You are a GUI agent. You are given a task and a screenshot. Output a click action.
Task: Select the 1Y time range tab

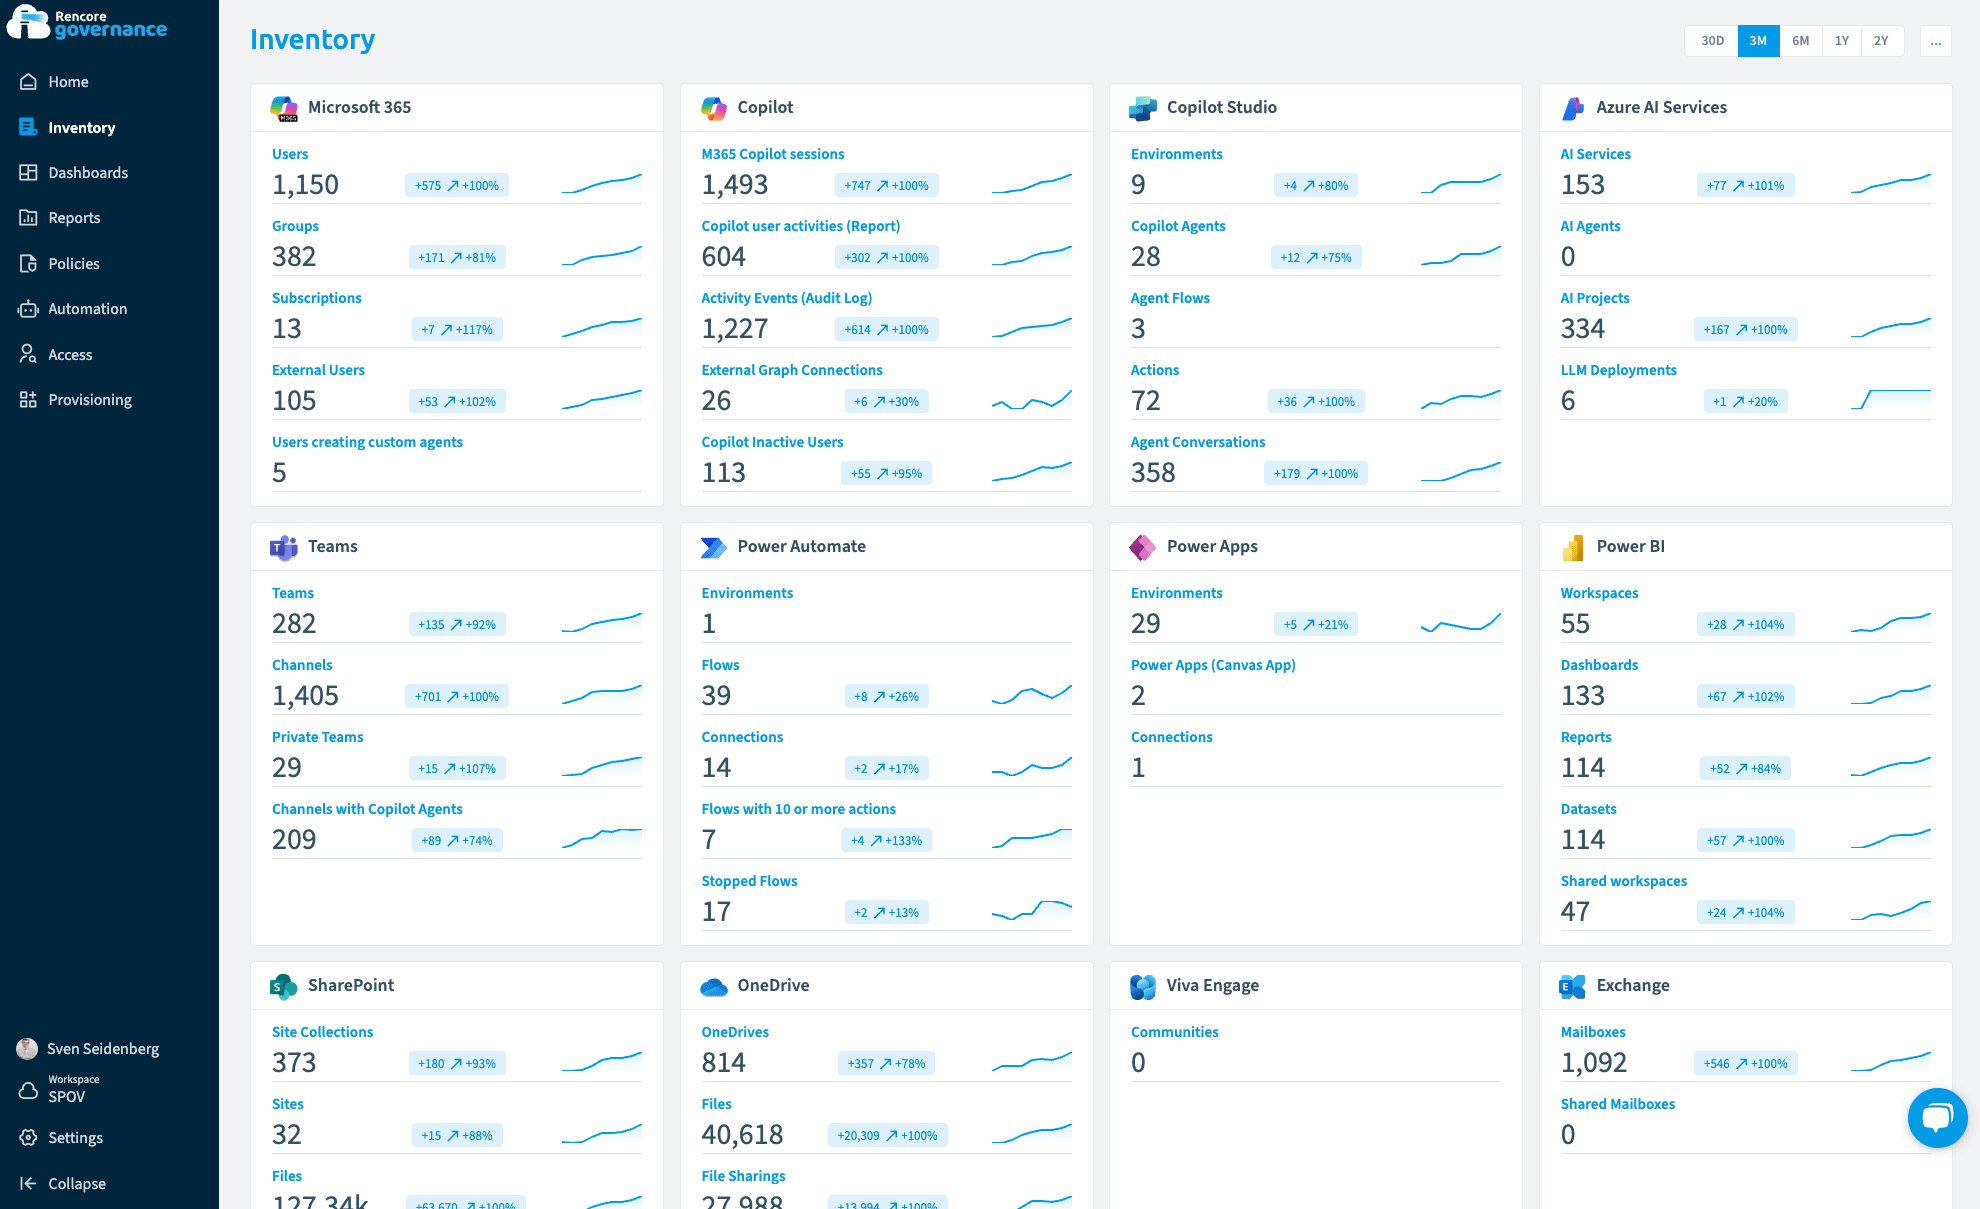tap(1841, 41)
